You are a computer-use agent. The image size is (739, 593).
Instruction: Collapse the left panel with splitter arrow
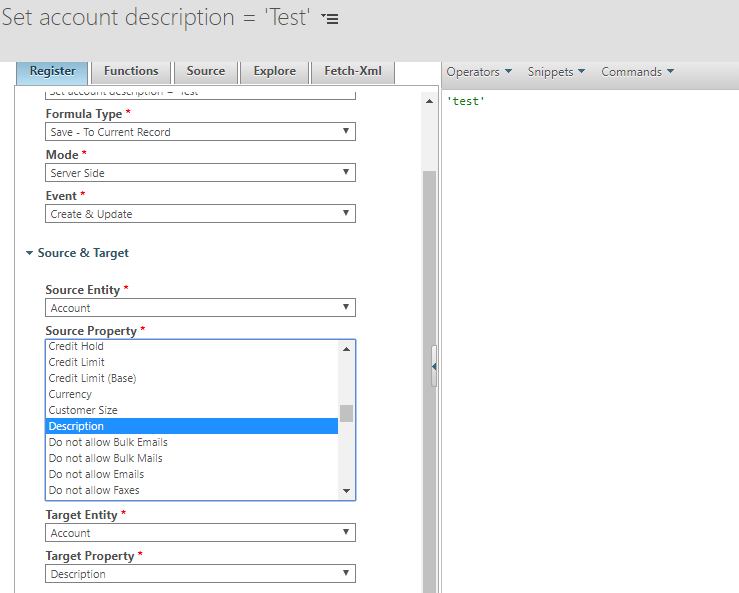click(x=434, y=366)
